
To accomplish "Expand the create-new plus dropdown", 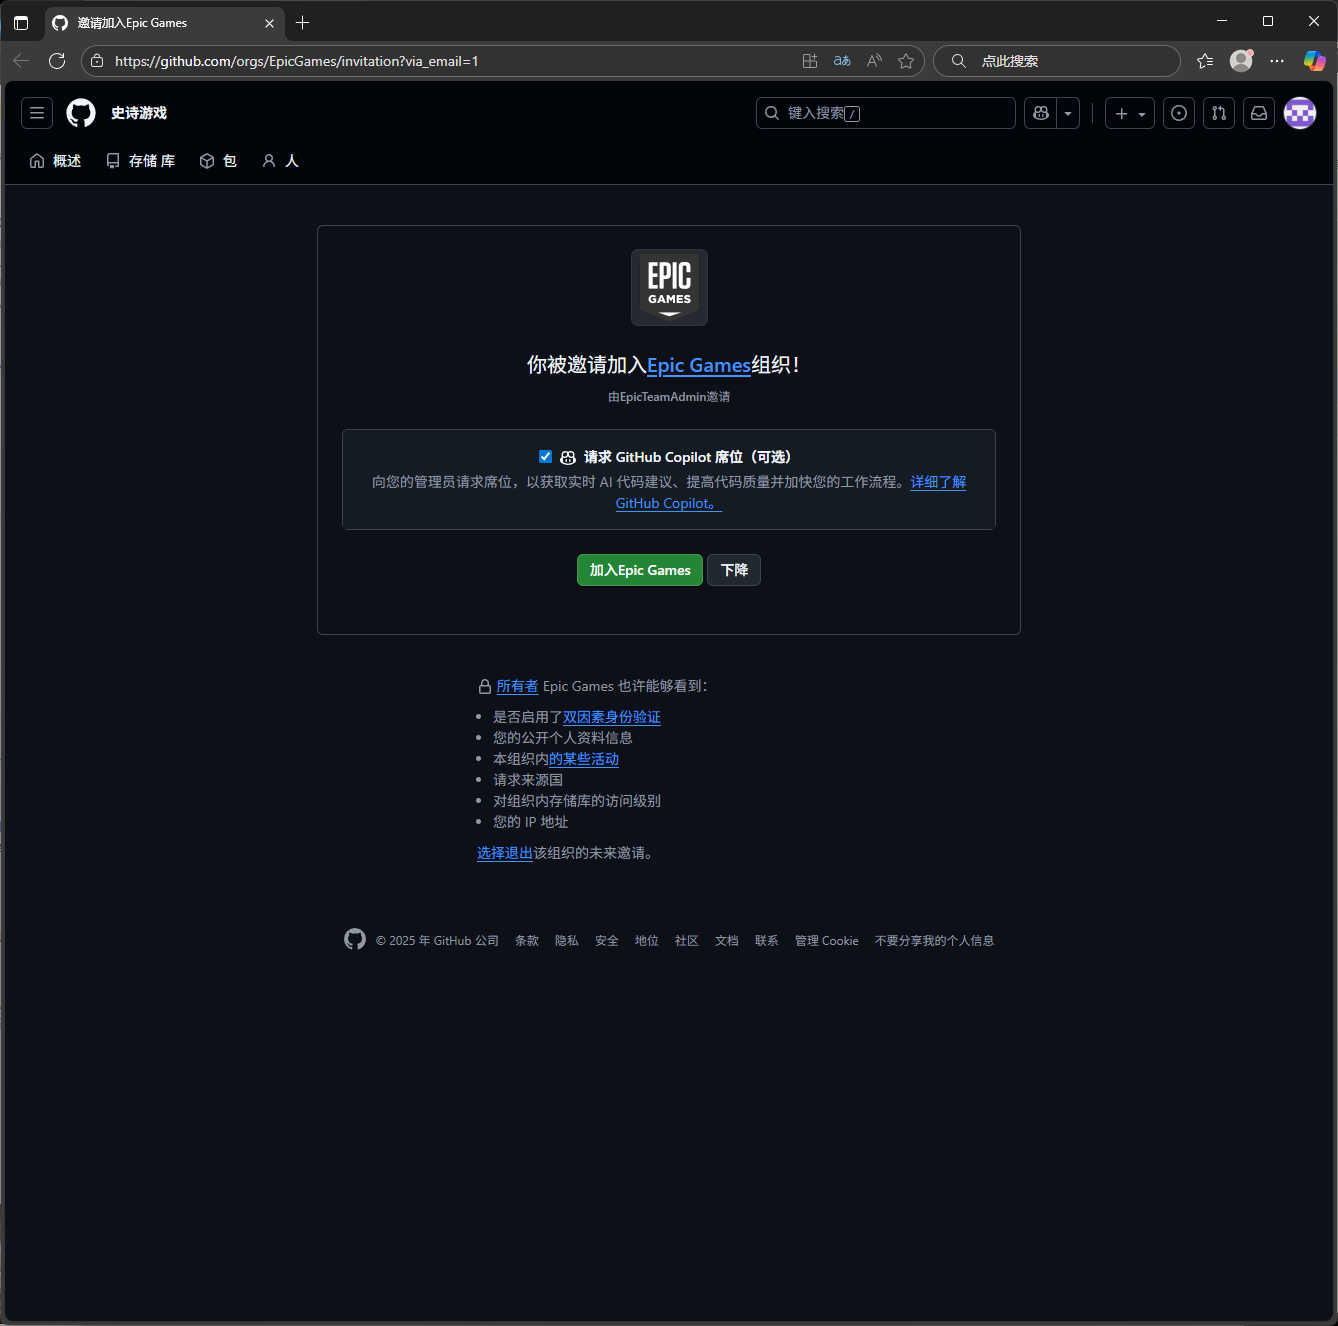I will coord(1140,113).
